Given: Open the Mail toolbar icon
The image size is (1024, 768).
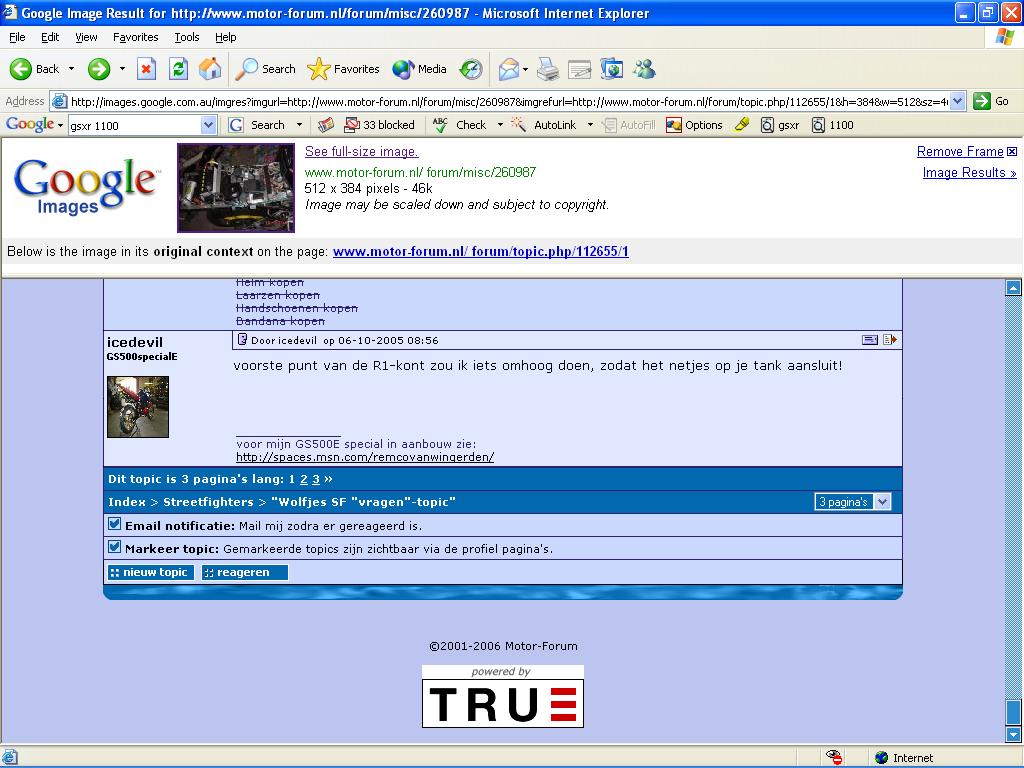Looking at the screenshot, I should point(509,69).
